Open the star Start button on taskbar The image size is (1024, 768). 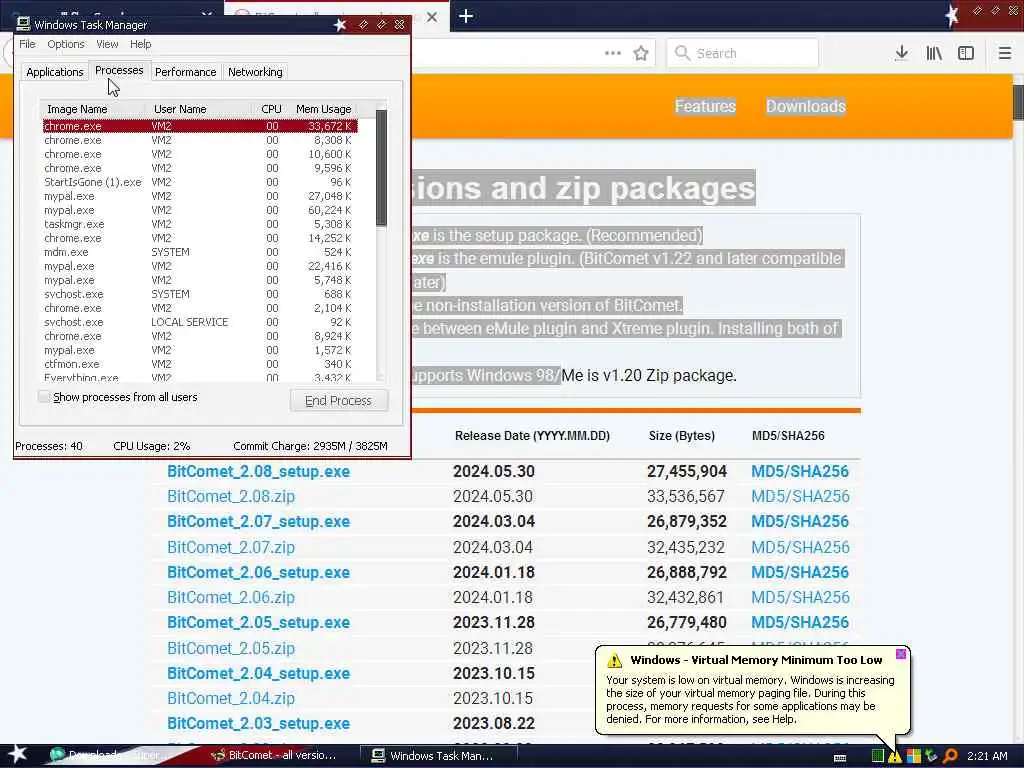coord(17,754)
